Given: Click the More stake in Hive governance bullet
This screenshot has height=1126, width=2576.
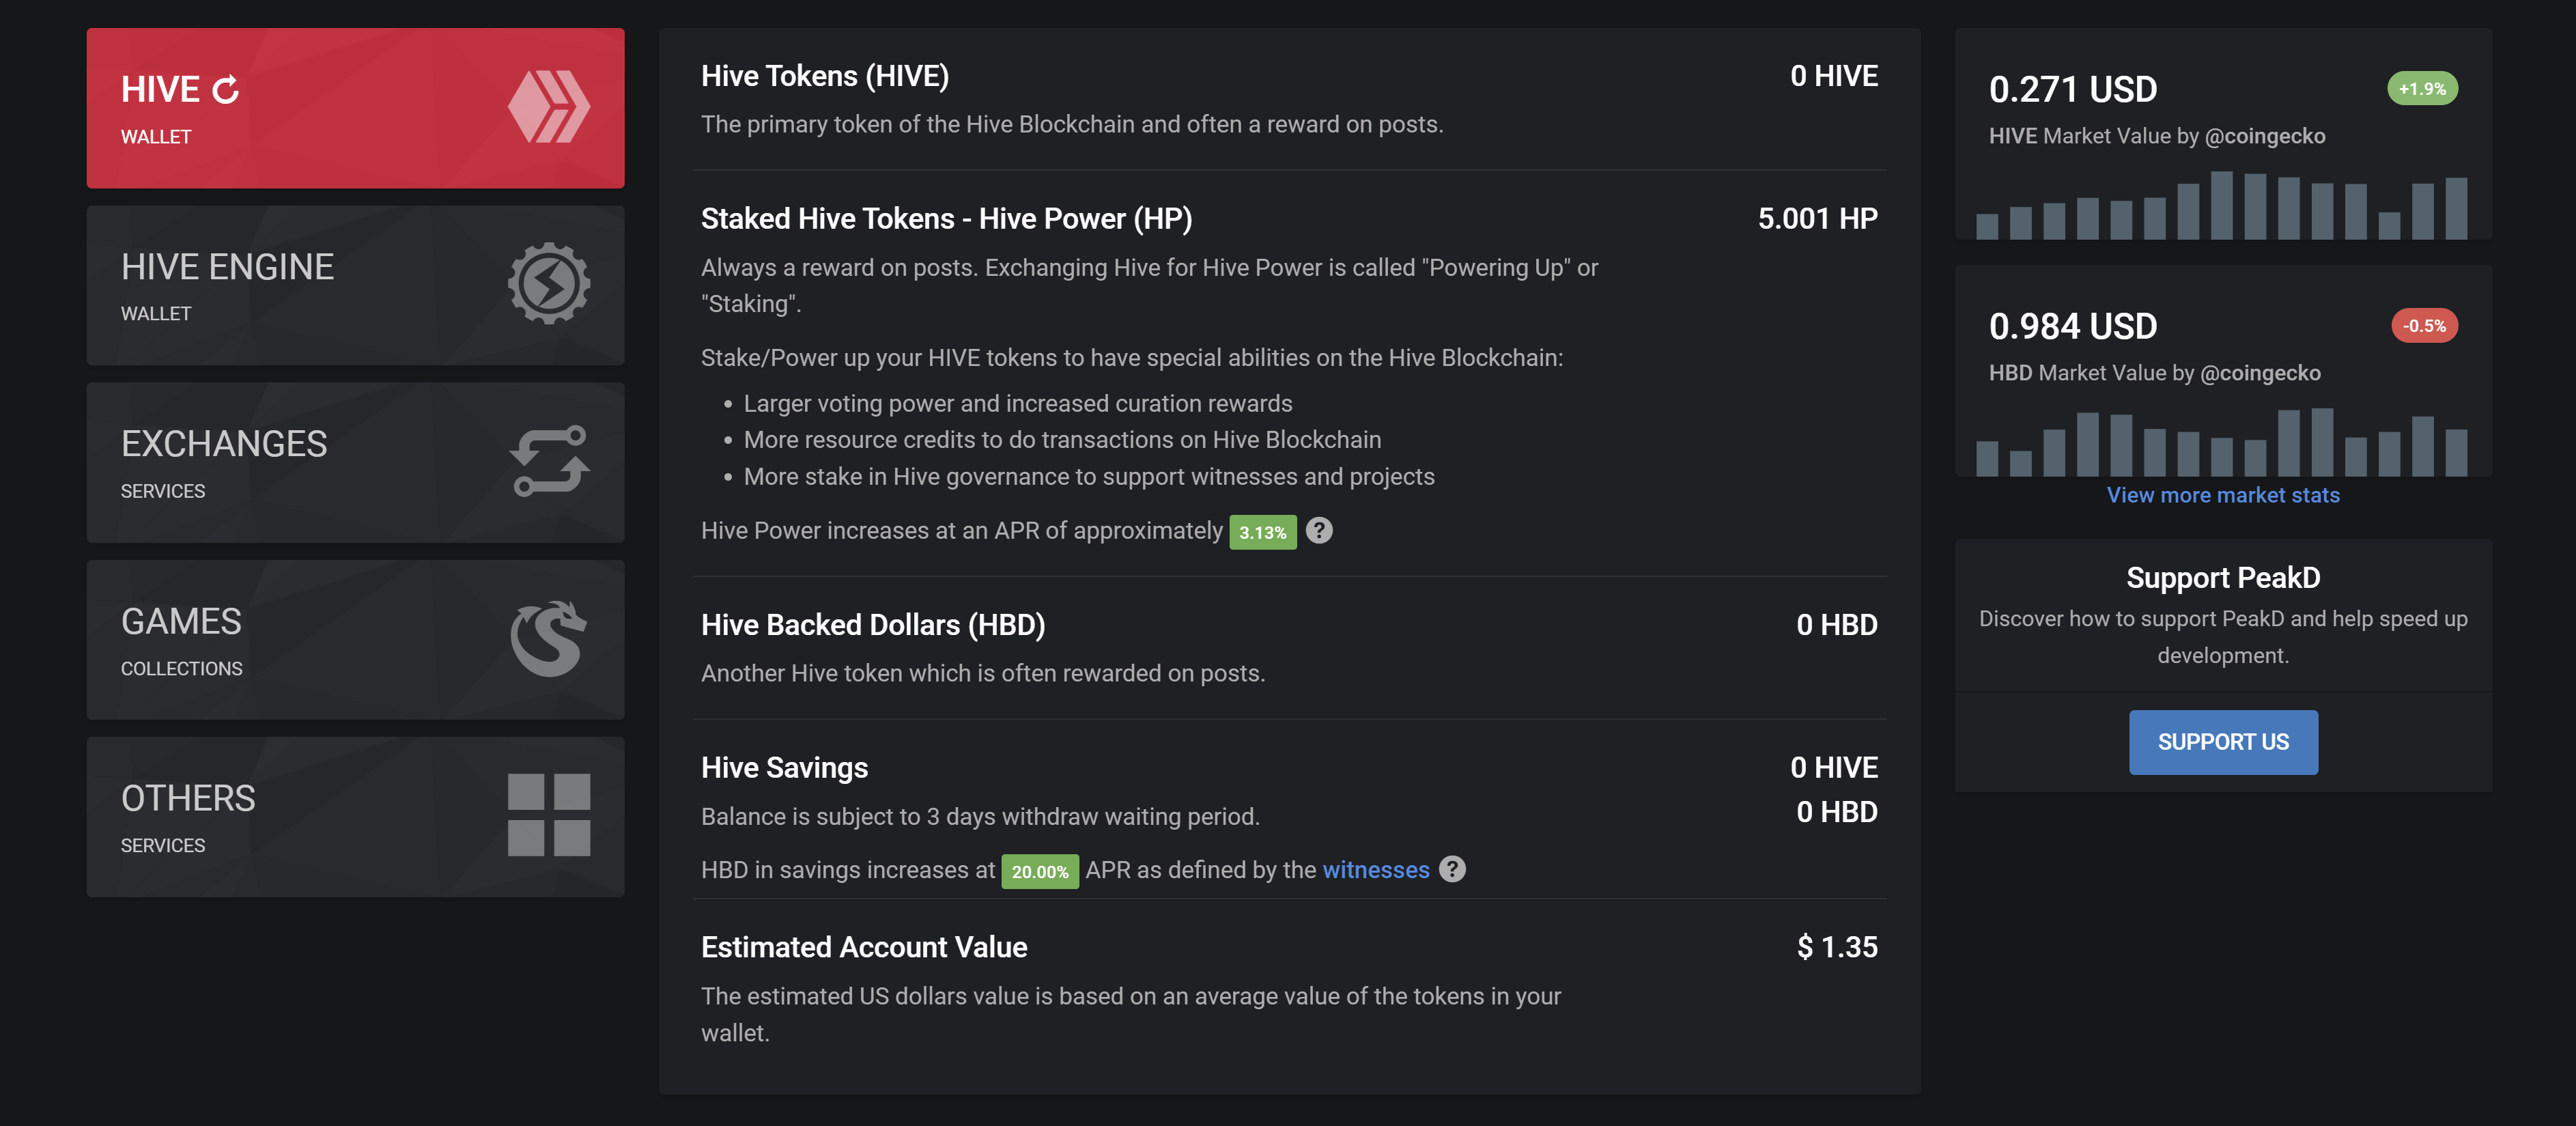Looking at the screenshot, I should coord(1089,477).
